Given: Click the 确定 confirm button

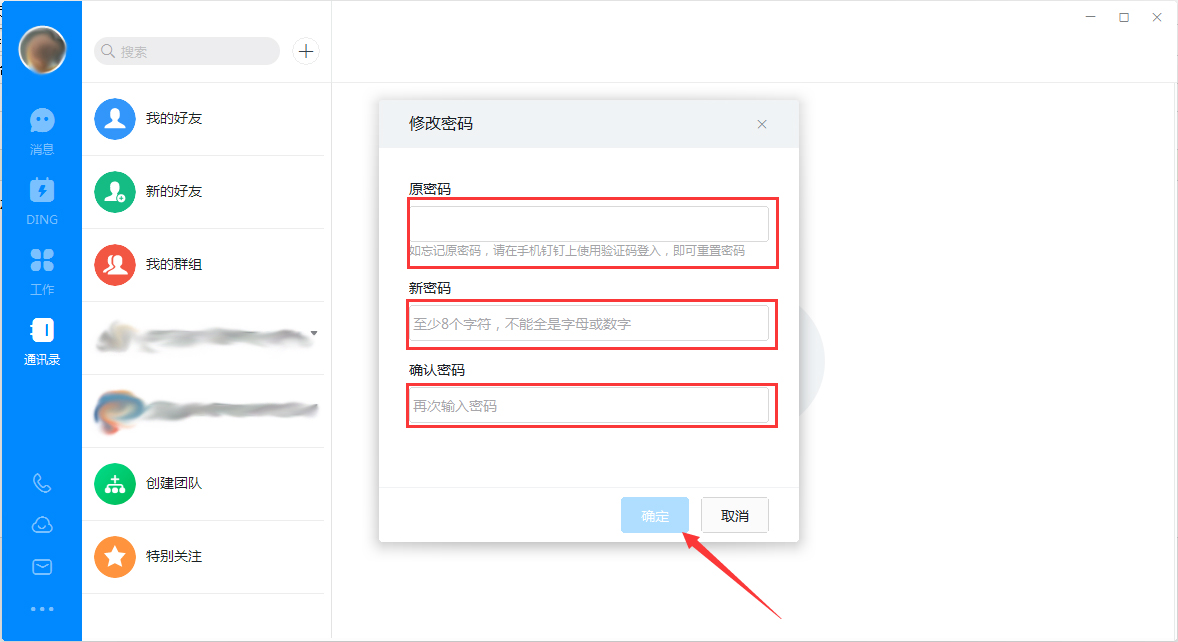Looking at the screenshot, I should [654, 515].
